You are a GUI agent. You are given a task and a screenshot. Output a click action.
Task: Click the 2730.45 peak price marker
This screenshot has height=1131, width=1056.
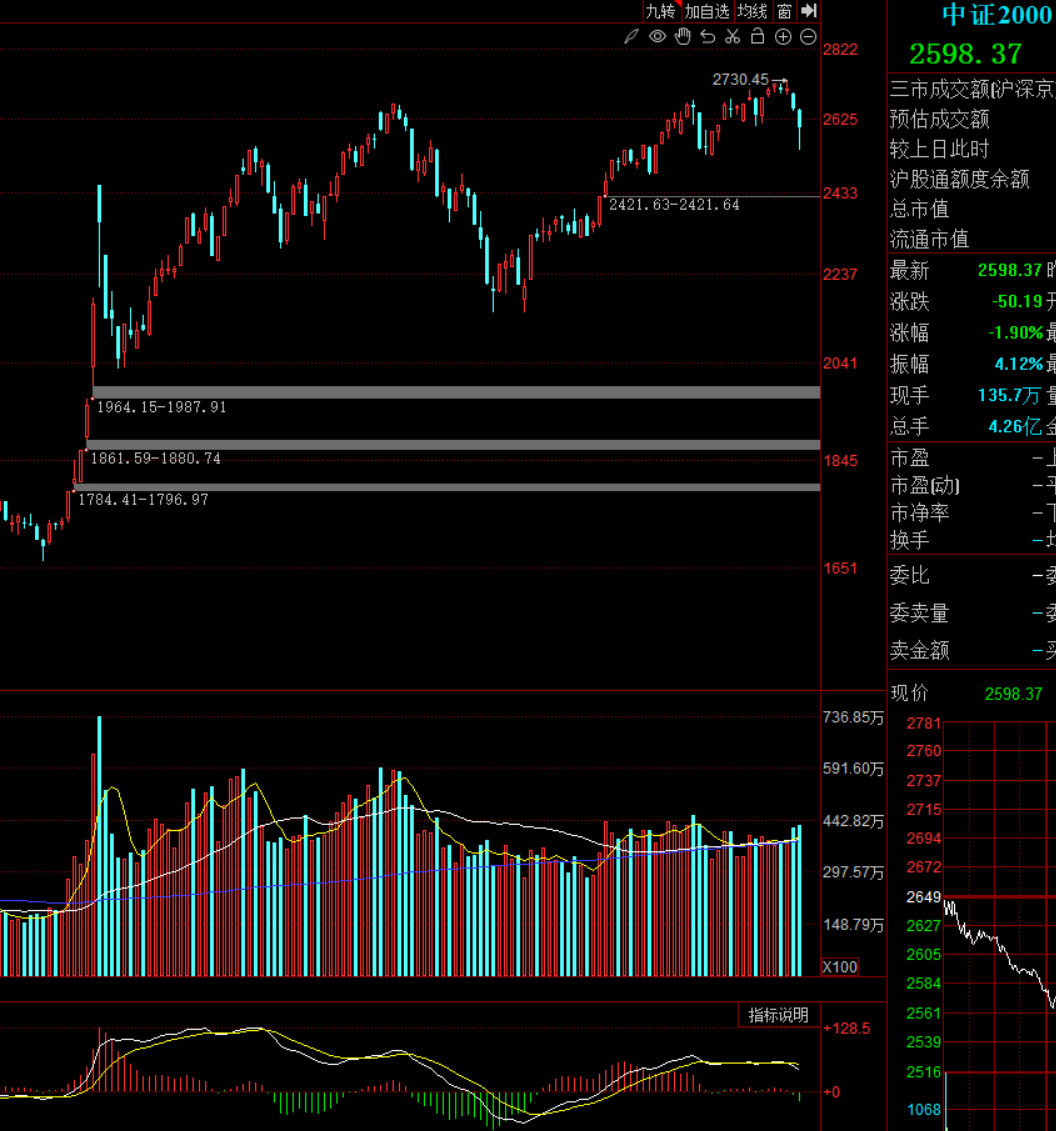(740, 79)
